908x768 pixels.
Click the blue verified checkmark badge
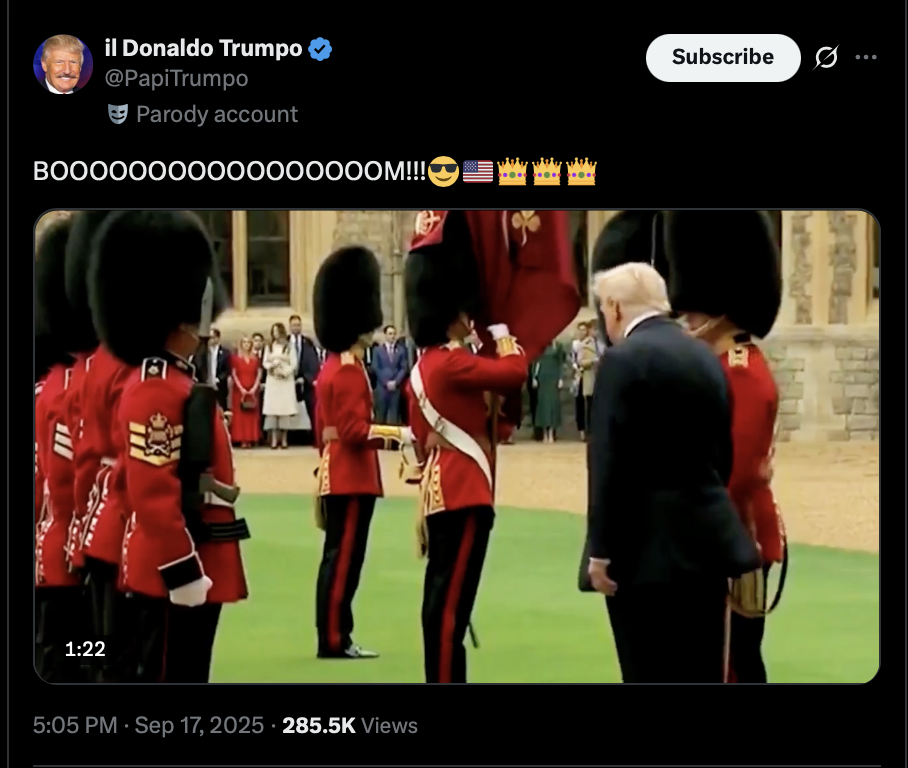coord(320,49)
